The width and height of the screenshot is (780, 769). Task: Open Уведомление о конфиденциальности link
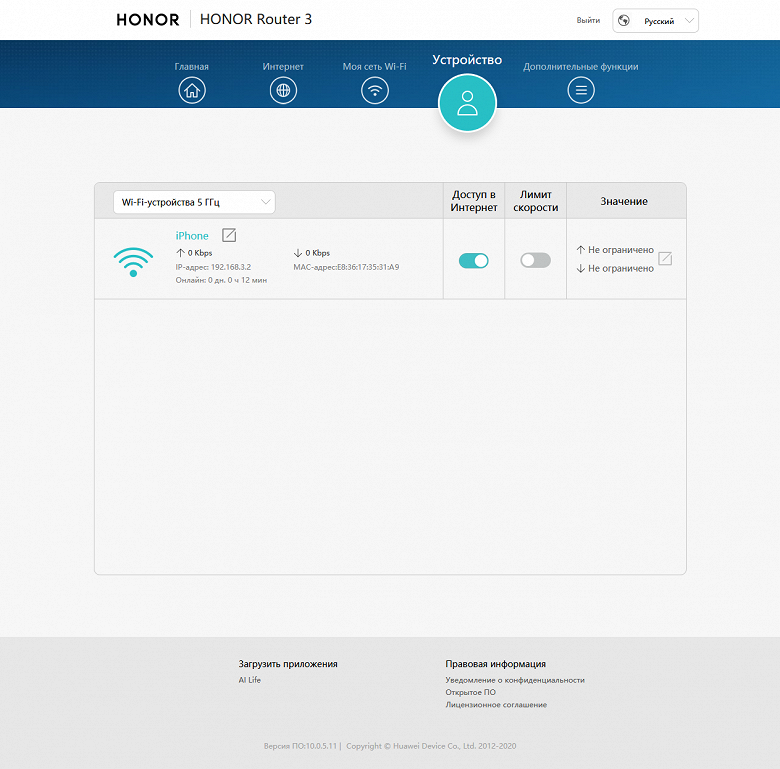pyautogui.click(x=515, y=680)
